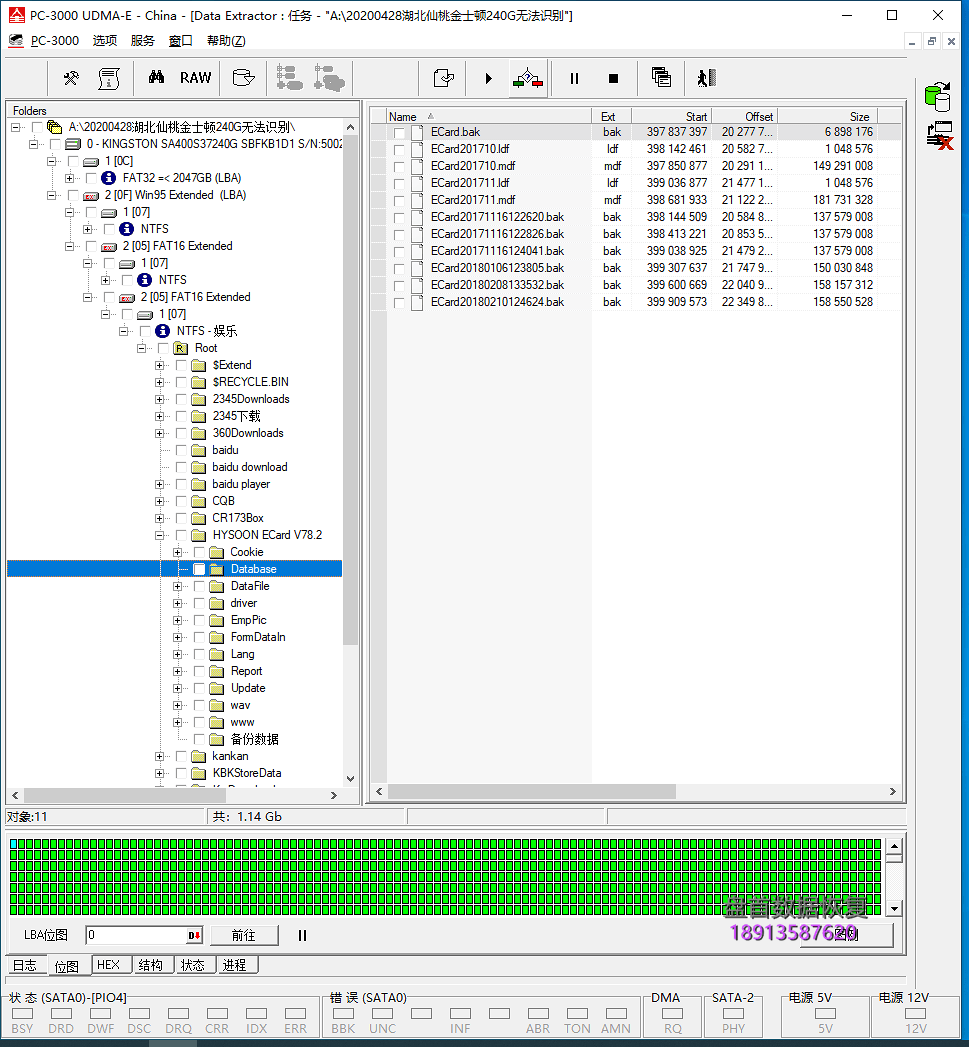Click the task folder icon at tree root
Image resolution: width=969 pixels, height=1047 pixels.
pos(55,127)
